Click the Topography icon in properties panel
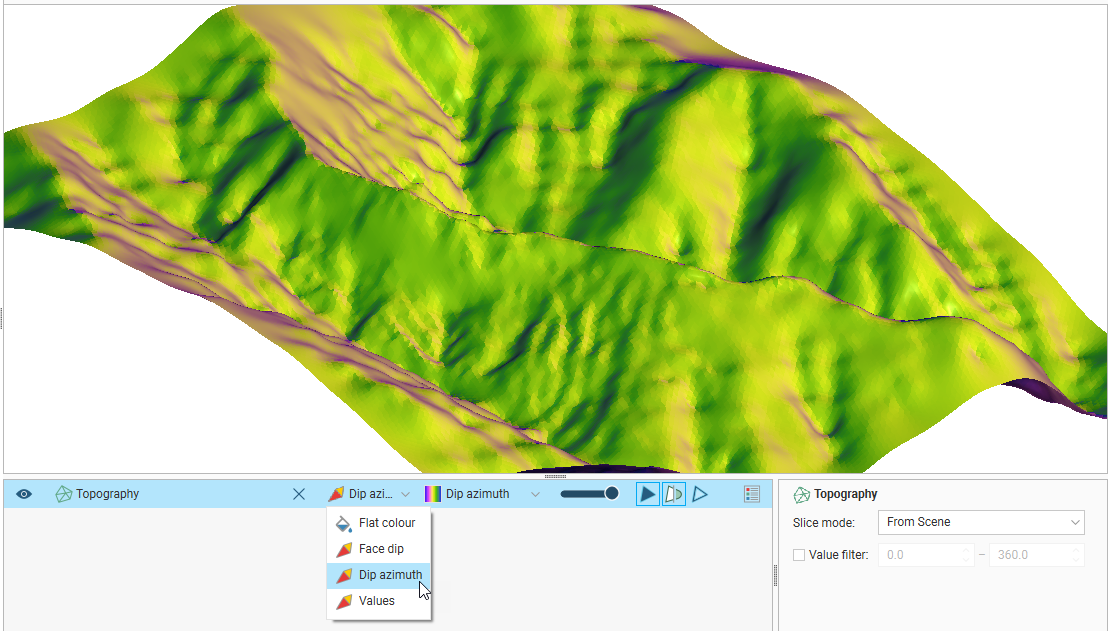1108x631 pixels. pos(801,494)
